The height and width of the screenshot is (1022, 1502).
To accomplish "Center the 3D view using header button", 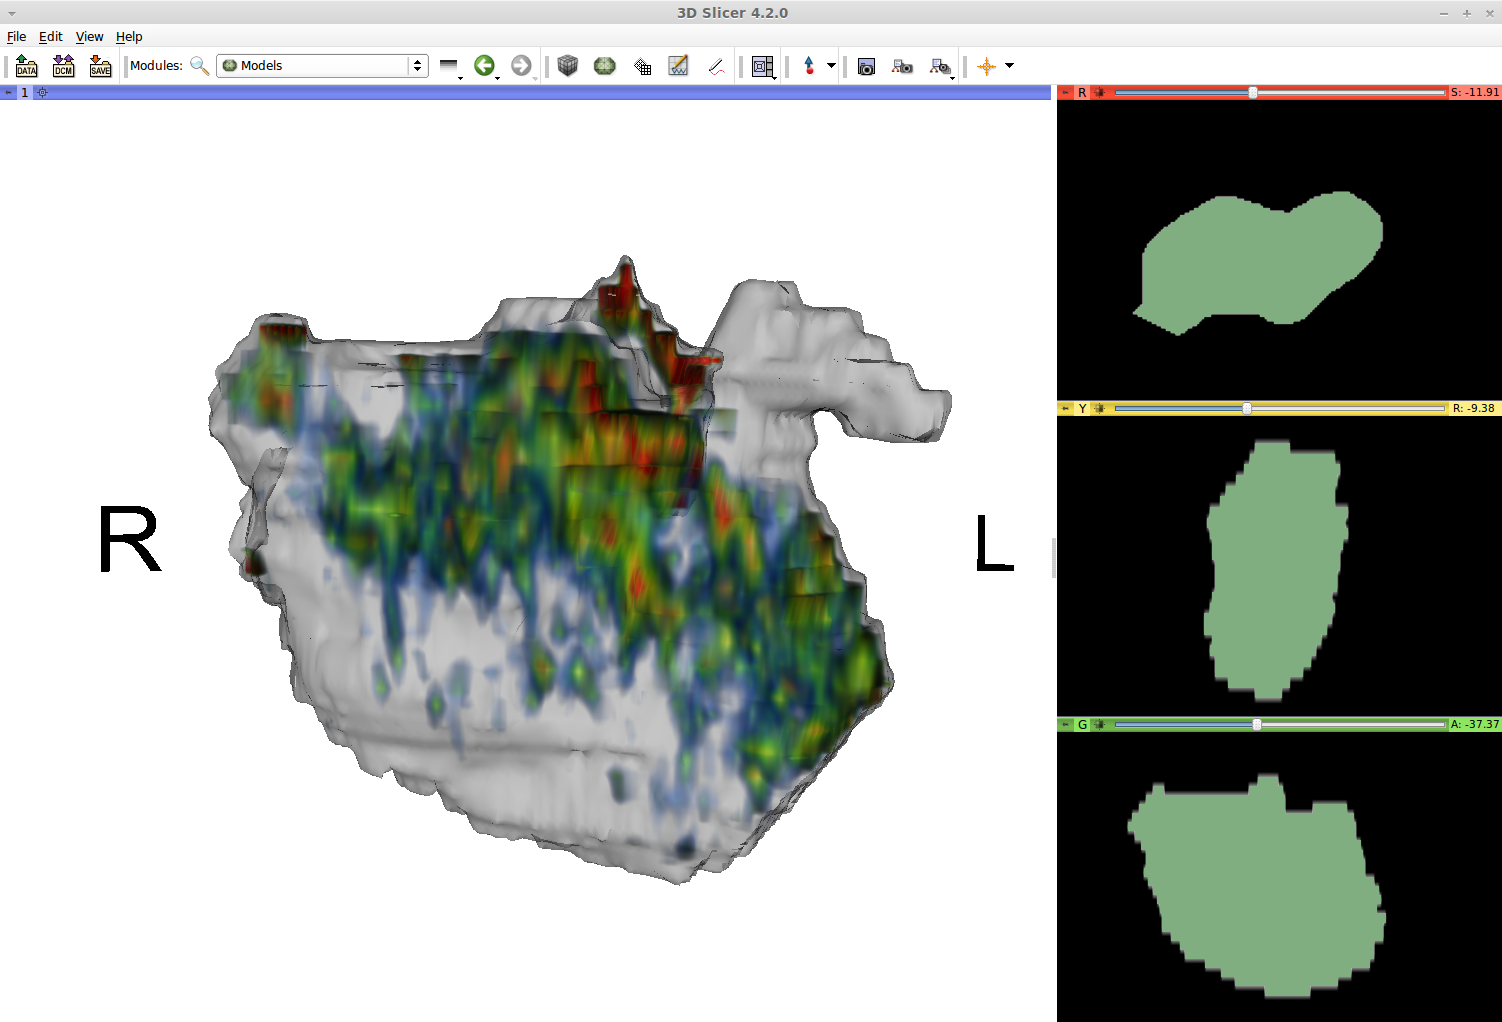I will (x=42, y=92).
